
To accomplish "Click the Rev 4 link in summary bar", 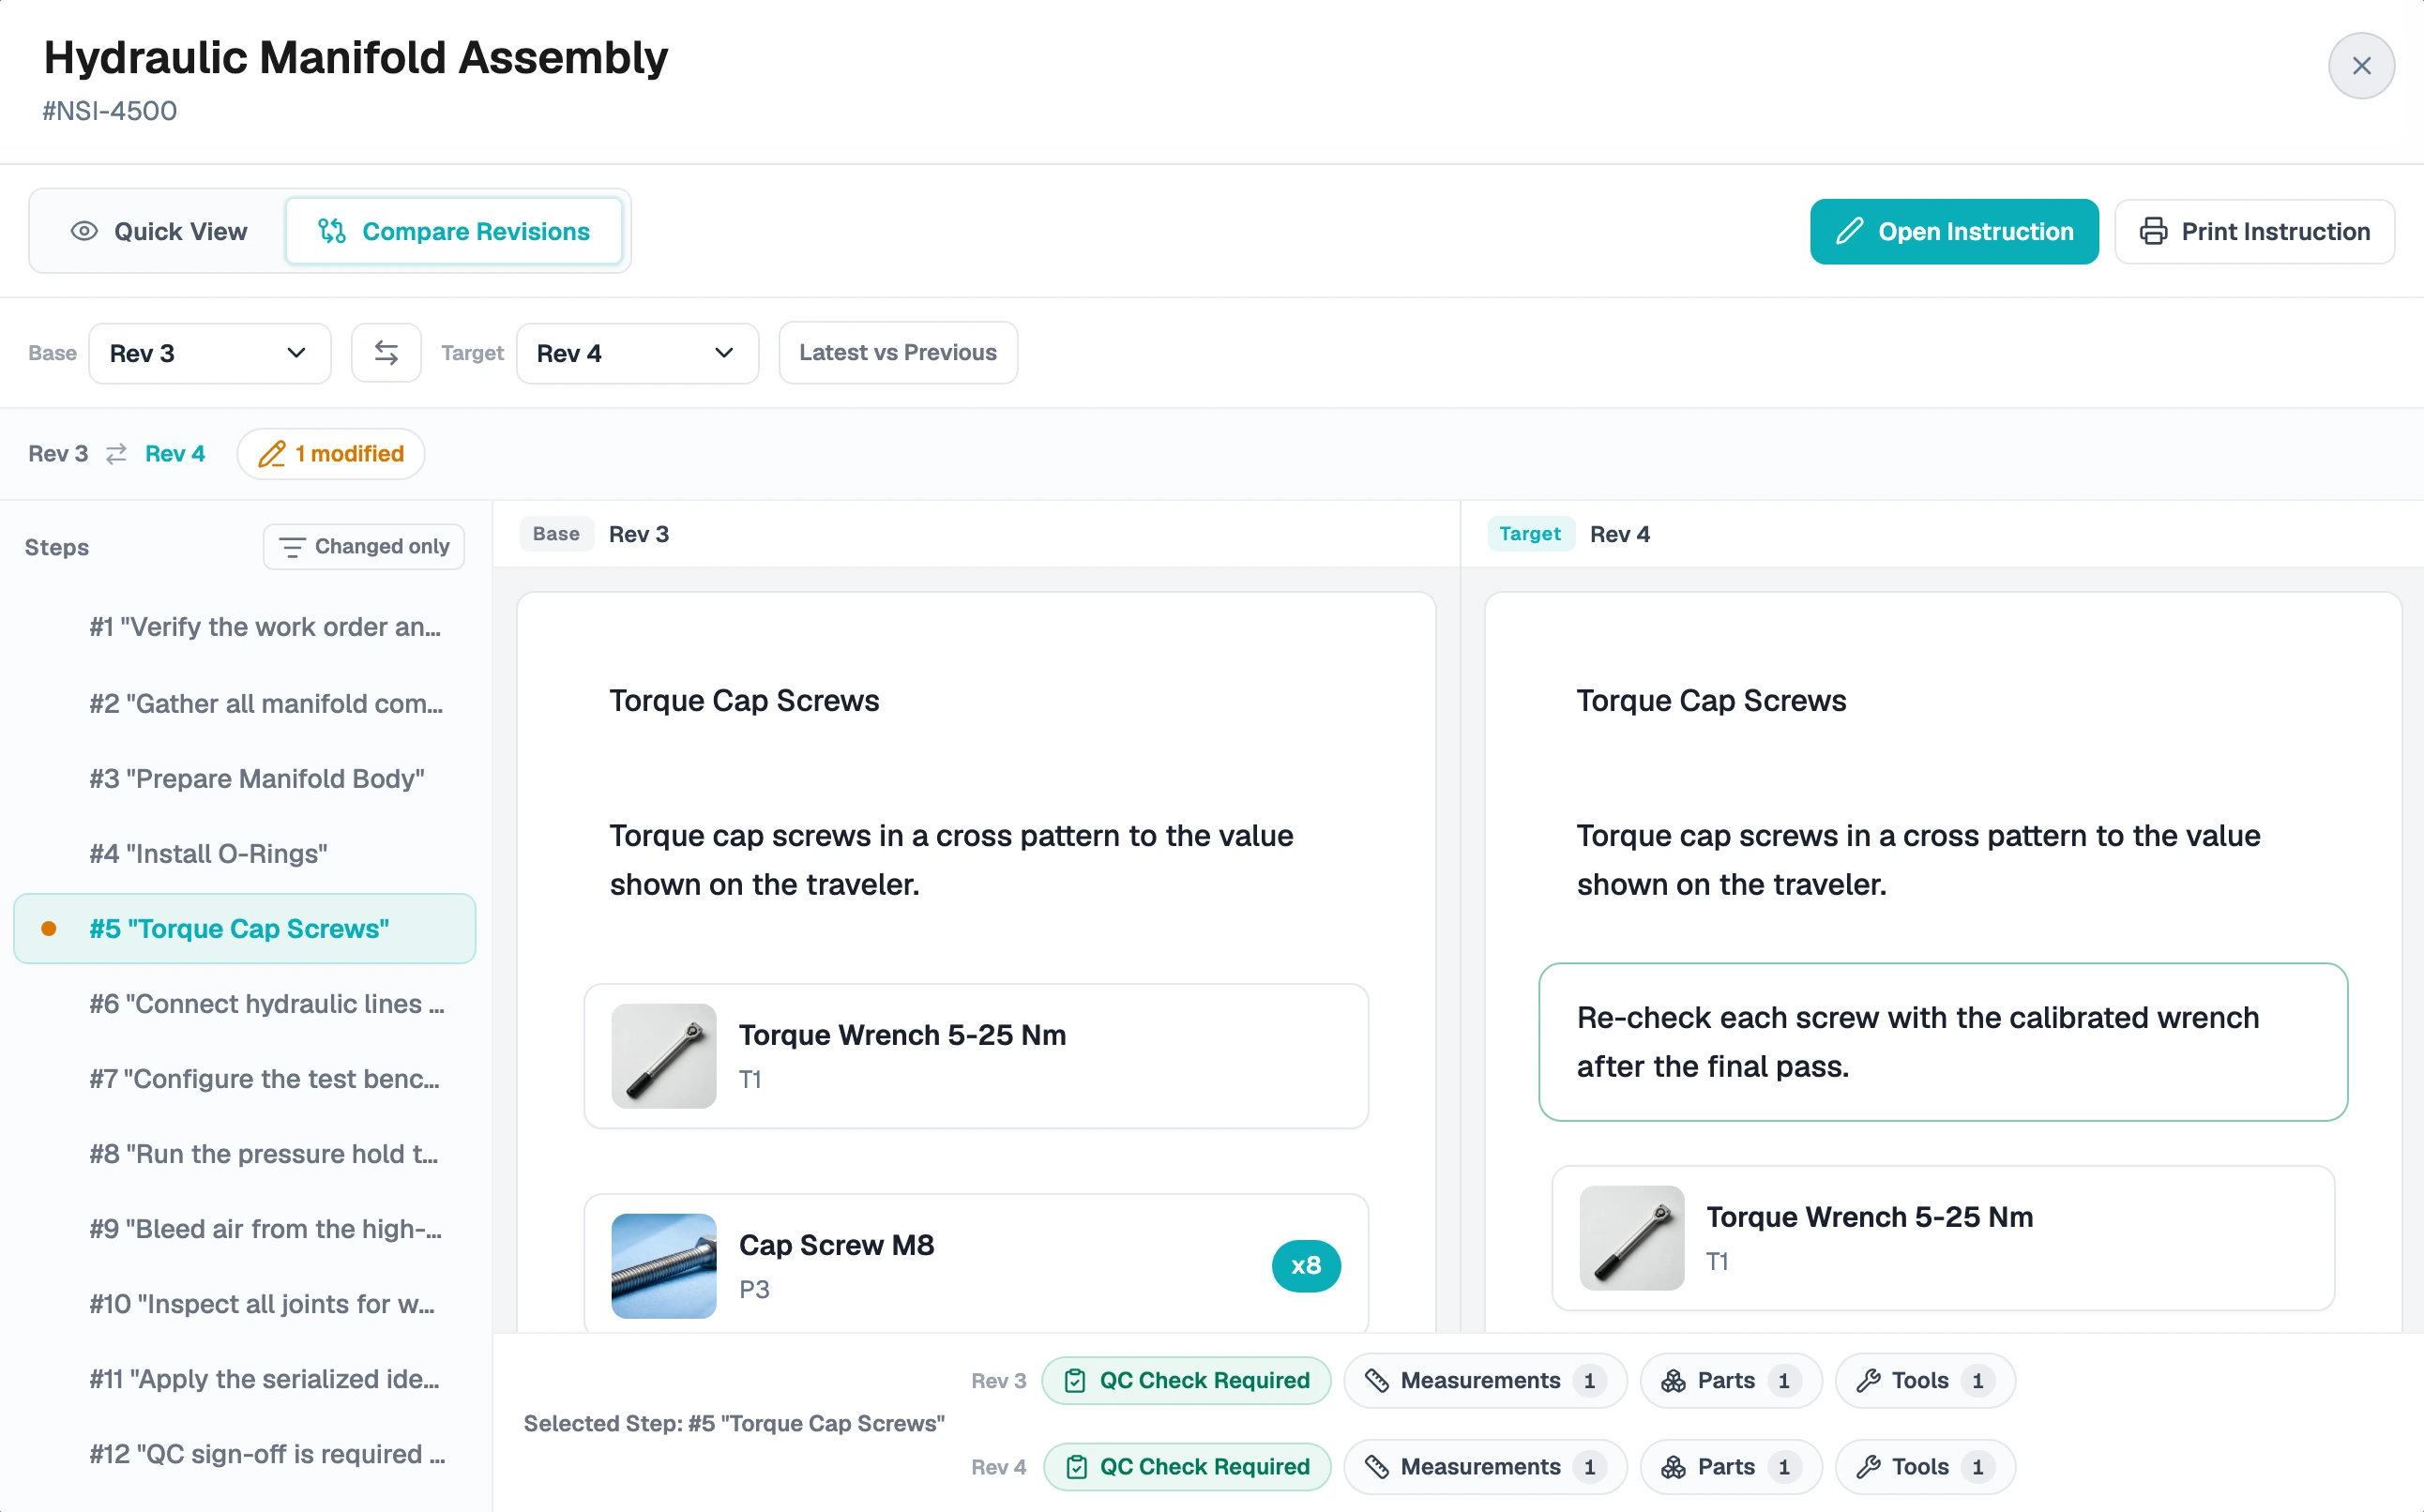I will [x=175, y=454].
